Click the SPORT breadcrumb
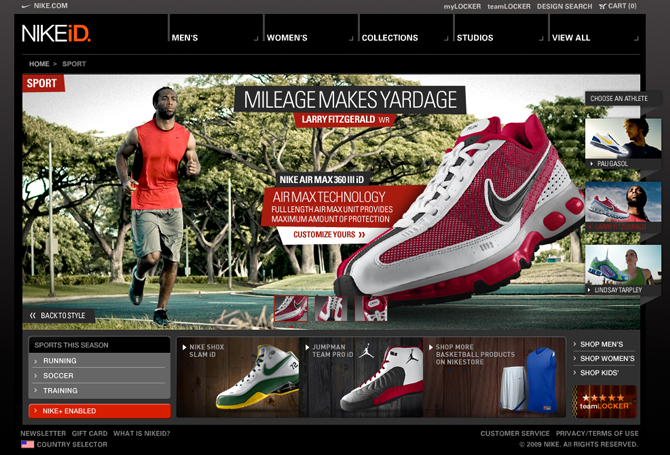The width and height of the screenshot is (670, 455). coord(74,64)
